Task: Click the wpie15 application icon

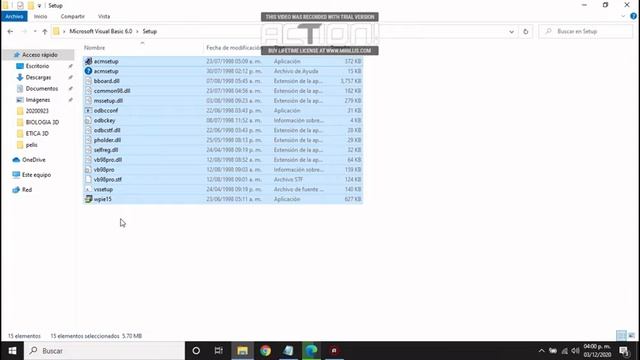Action: [88, 199]
